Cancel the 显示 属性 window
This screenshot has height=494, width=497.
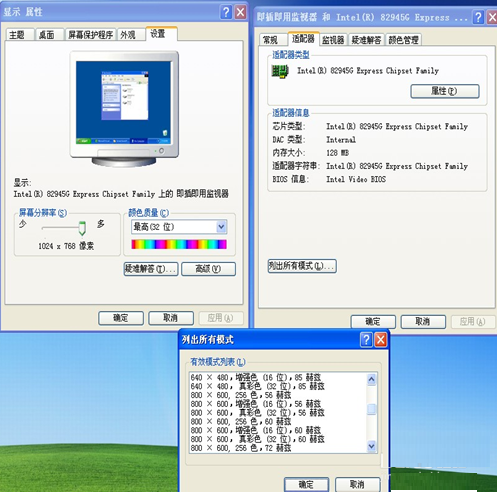171,318
